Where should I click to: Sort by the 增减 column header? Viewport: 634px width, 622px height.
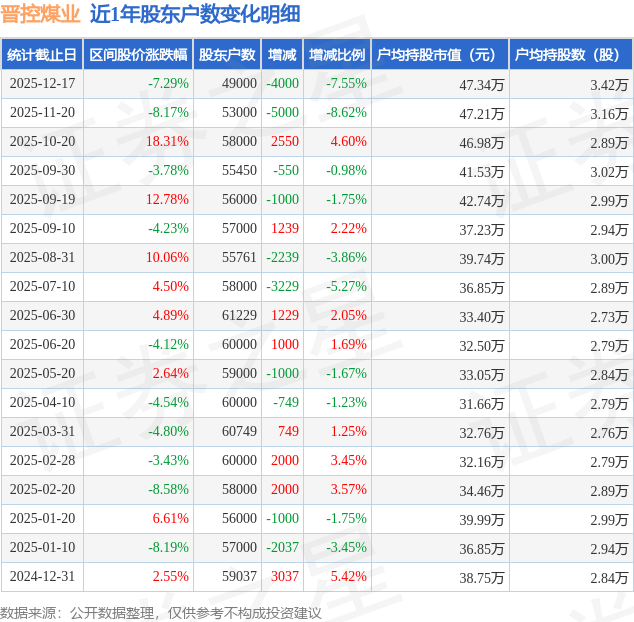point(284,55)
